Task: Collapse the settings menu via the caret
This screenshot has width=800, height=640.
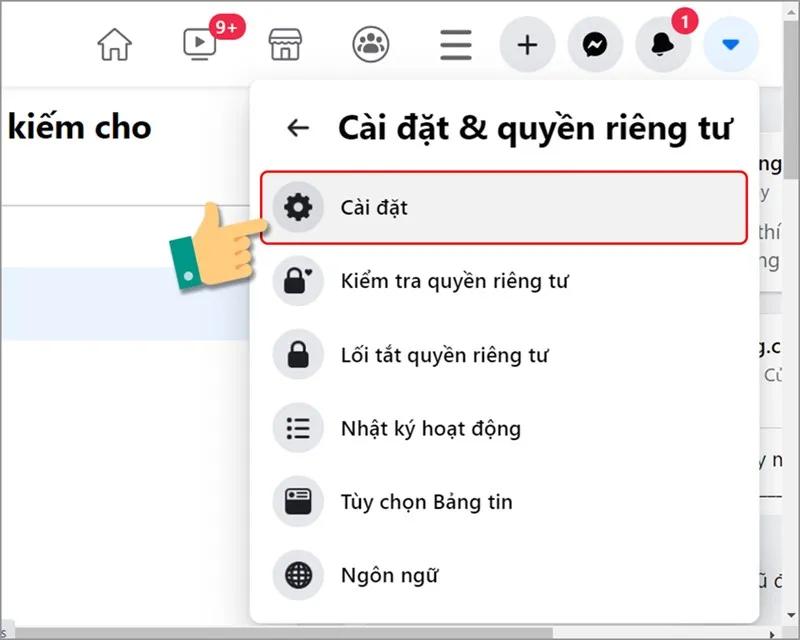Action: (x=731, y=44)
